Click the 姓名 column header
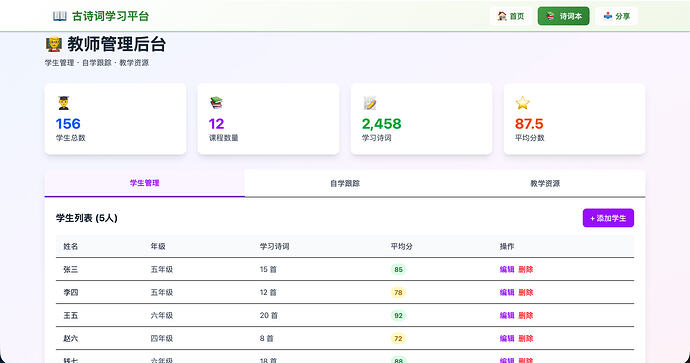The height and width of the screenshot is (363, 690). 71,246
